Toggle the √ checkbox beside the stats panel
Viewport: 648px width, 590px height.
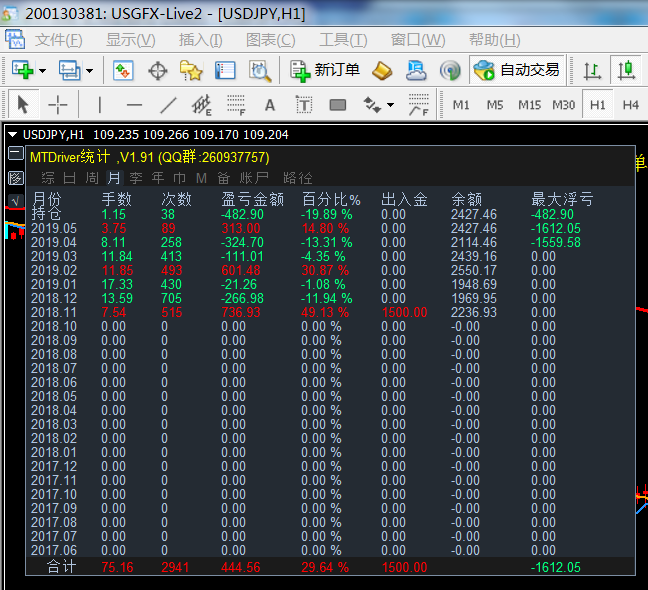pyautogui.click(x=16, y=201)
